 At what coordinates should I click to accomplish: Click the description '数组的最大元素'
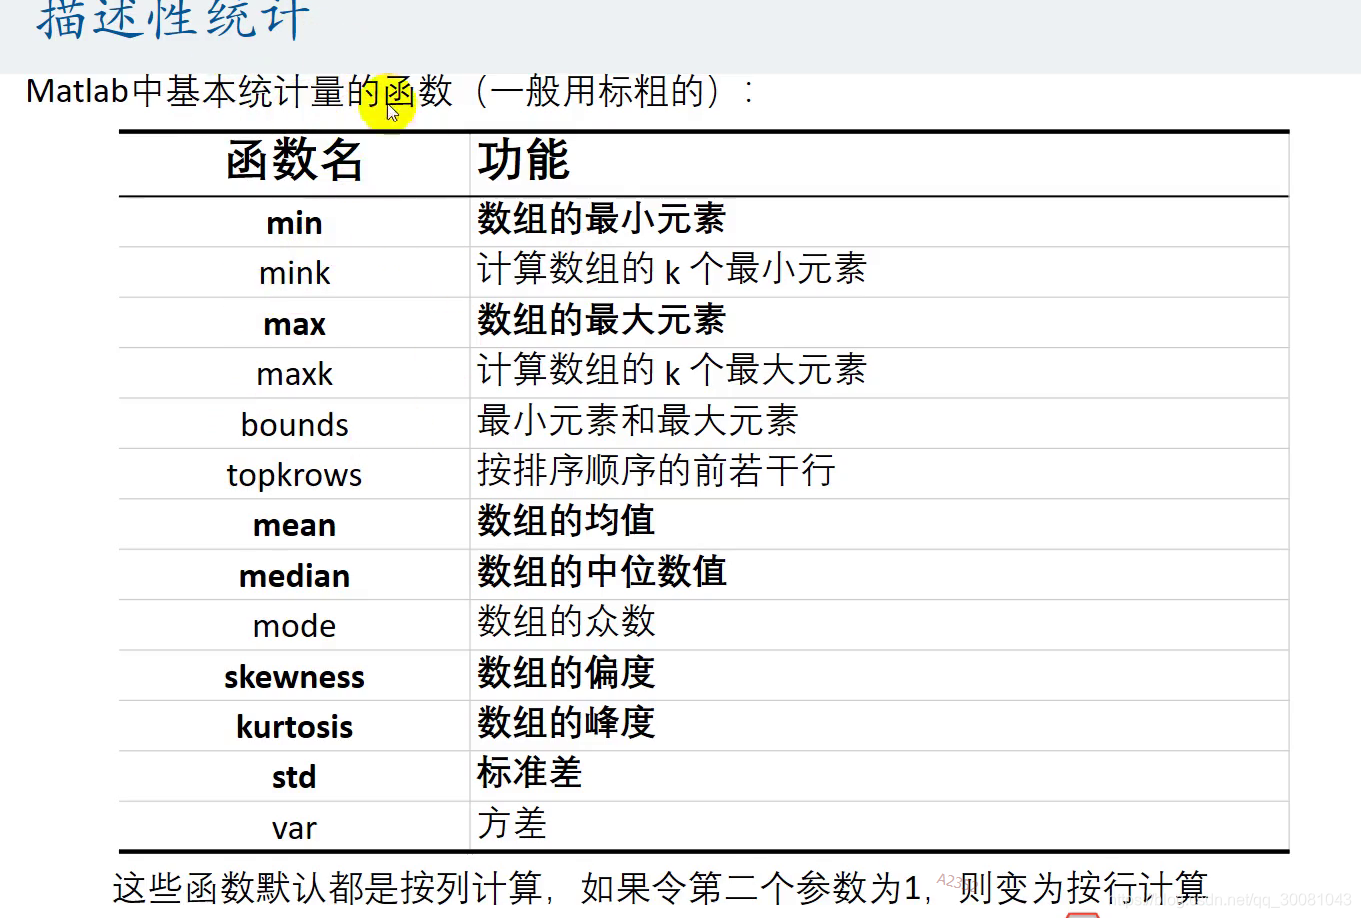[x=601, y=320]
